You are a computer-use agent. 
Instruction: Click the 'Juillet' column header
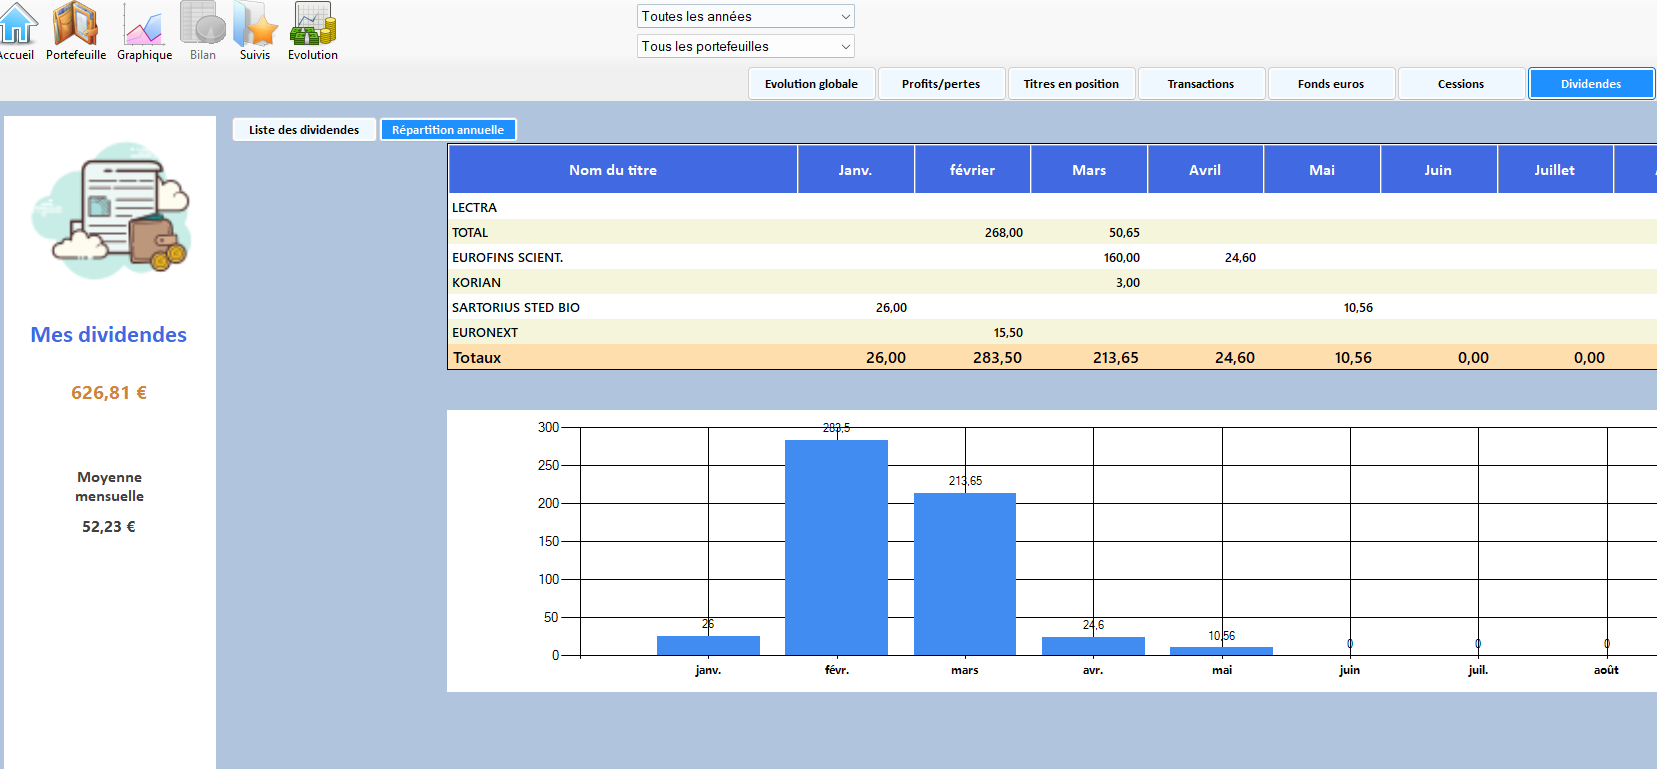[x=1555, y=170]
